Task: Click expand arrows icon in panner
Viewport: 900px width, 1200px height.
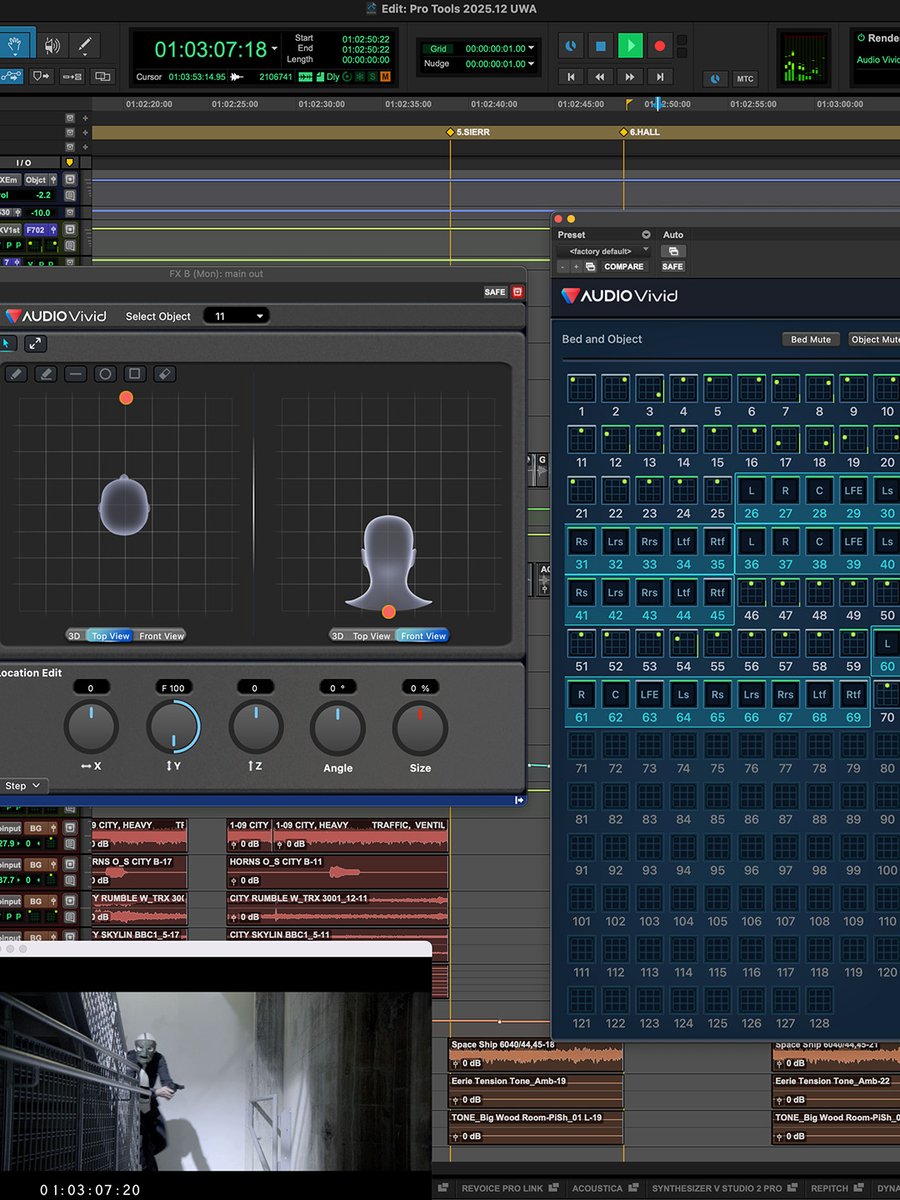Action: 35,343
